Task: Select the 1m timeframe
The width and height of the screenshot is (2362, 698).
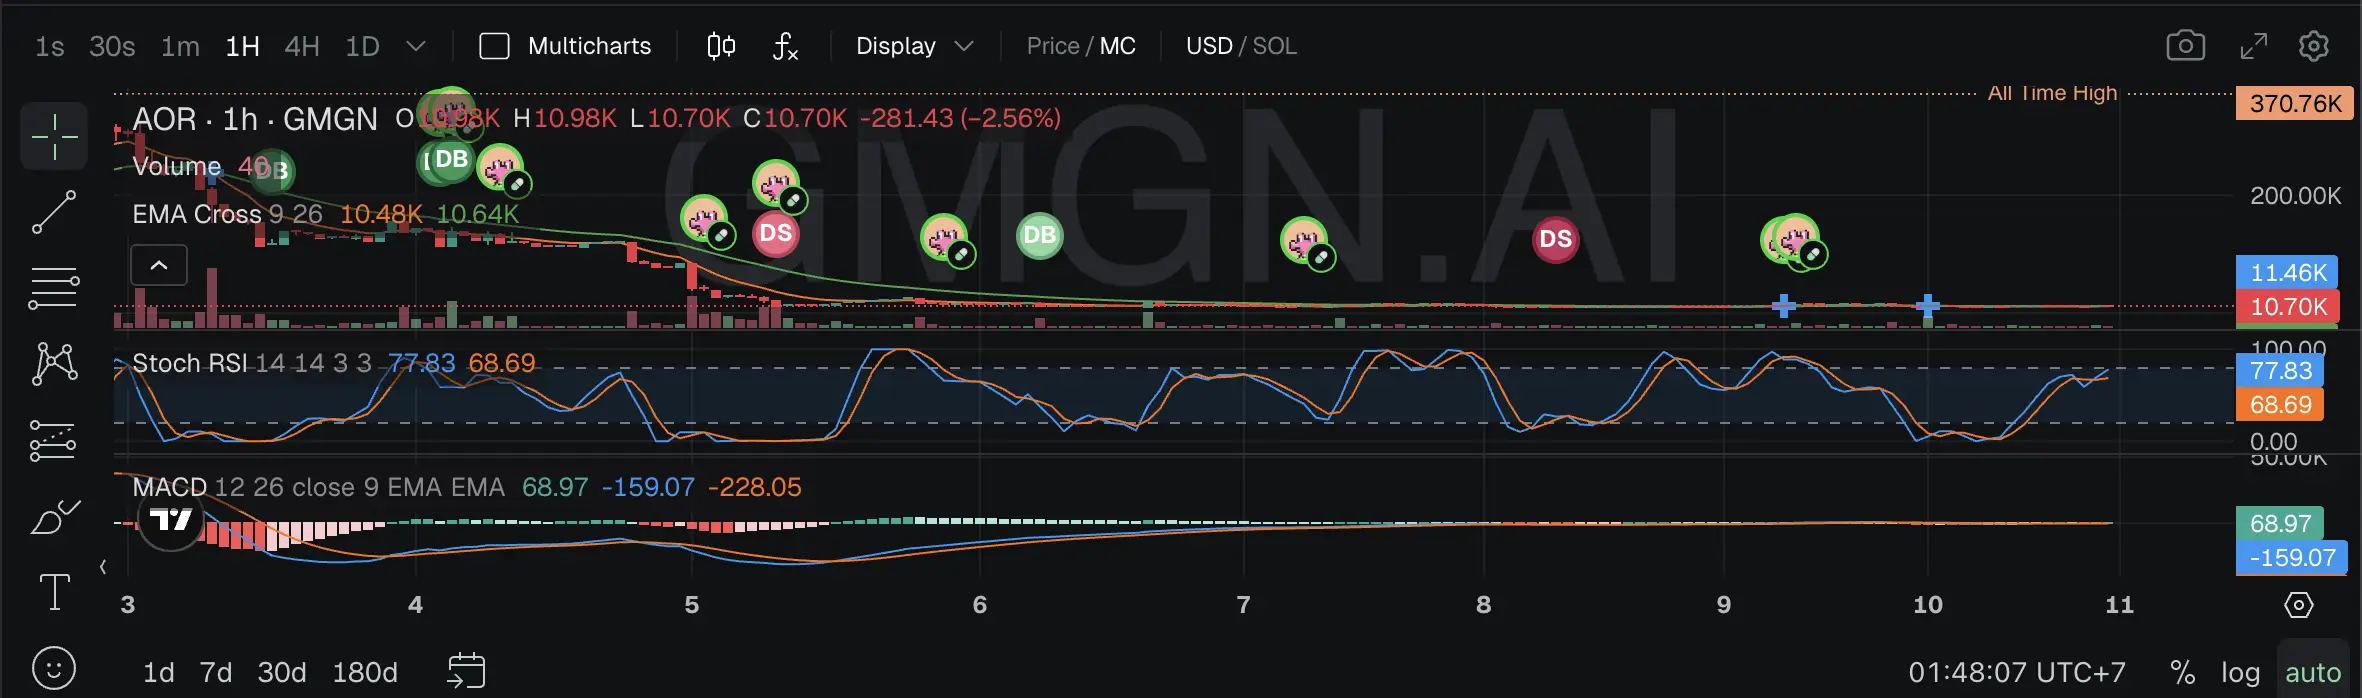Action: [x=180, y=46]
